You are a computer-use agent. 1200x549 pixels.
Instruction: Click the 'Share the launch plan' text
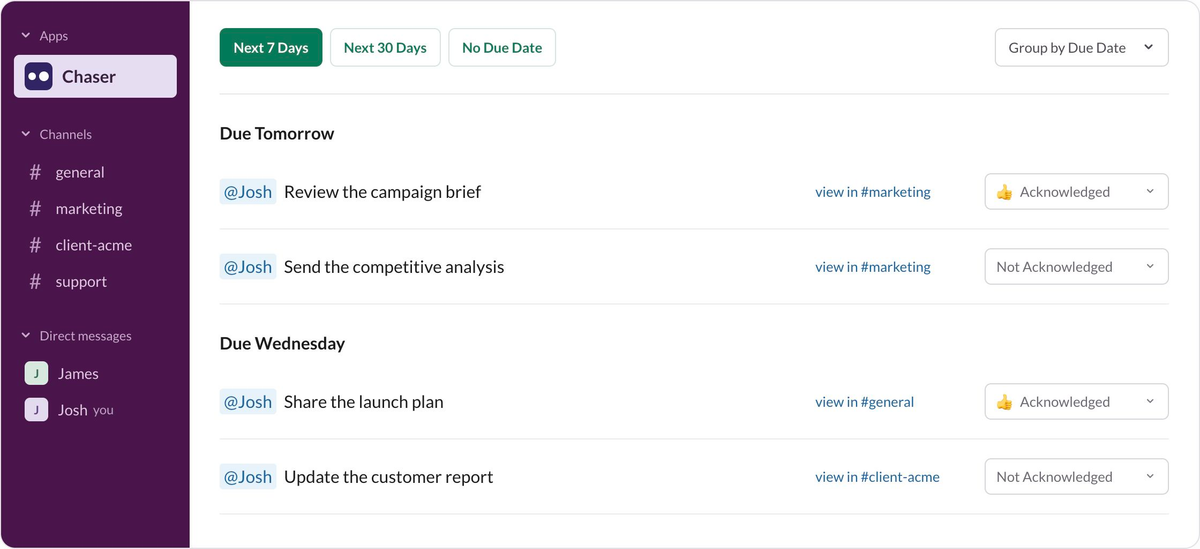pos(364,402)
